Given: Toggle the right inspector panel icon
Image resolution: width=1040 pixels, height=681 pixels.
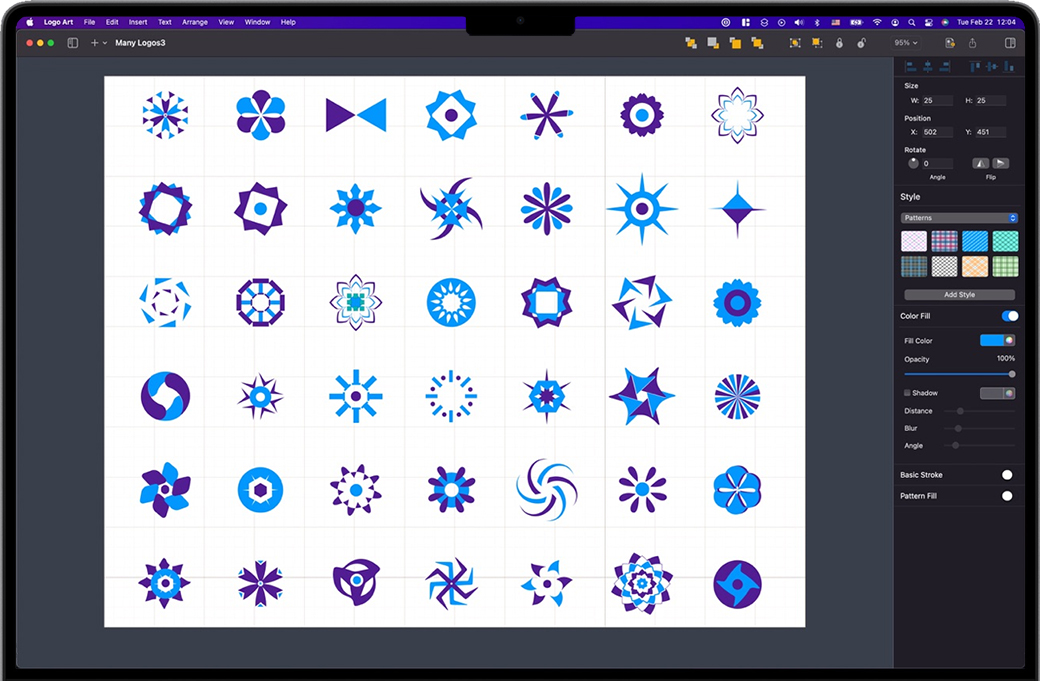Looking at the screenshot, I should tap(1010, 43).
